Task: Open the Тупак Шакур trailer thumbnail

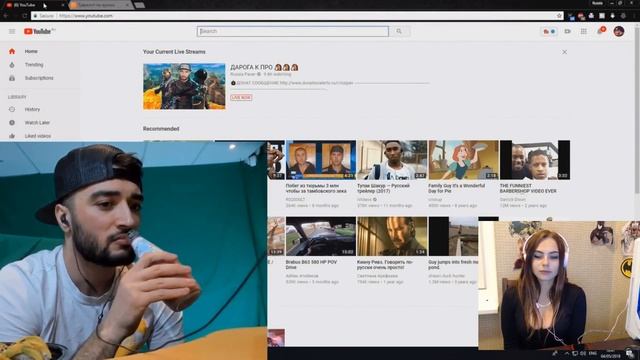Action: [x=392, y=160]
